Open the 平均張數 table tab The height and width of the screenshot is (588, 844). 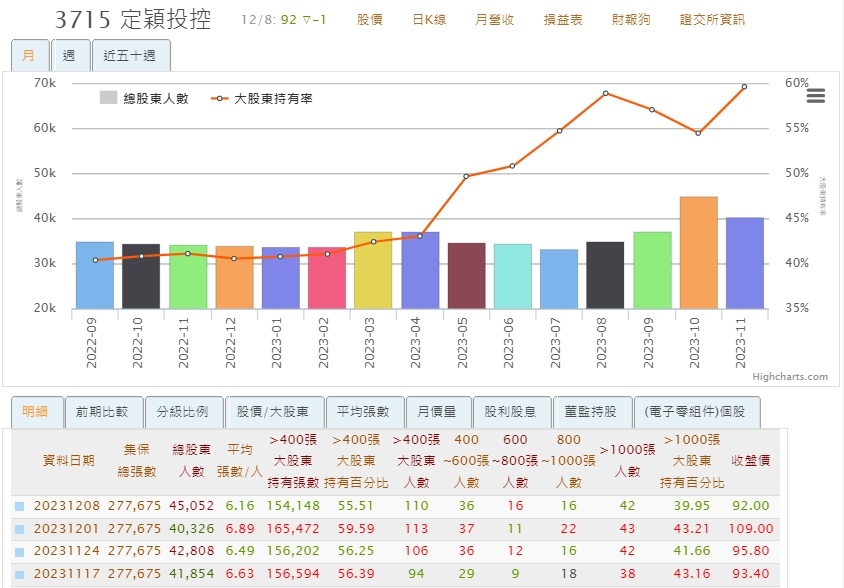point(363,412)
